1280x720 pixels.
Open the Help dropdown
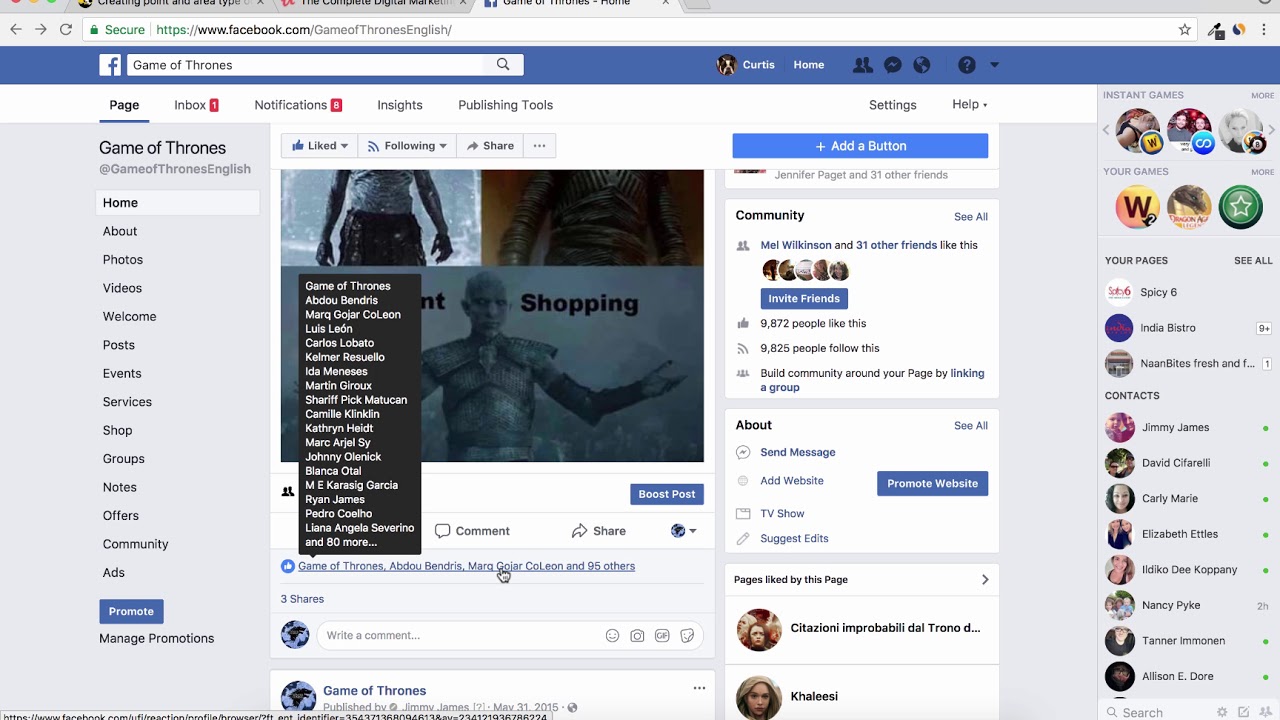coord(969,105)
